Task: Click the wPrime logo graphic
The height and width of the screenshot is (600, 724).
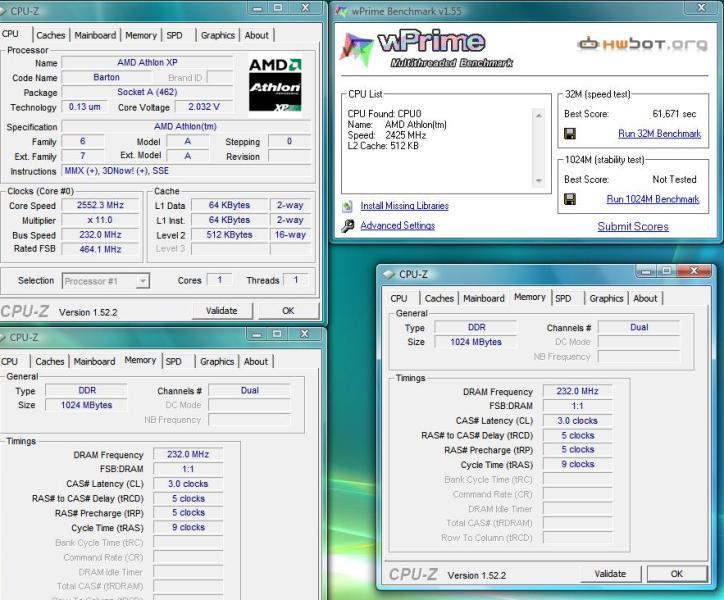Action: click(x=425, y=49)
